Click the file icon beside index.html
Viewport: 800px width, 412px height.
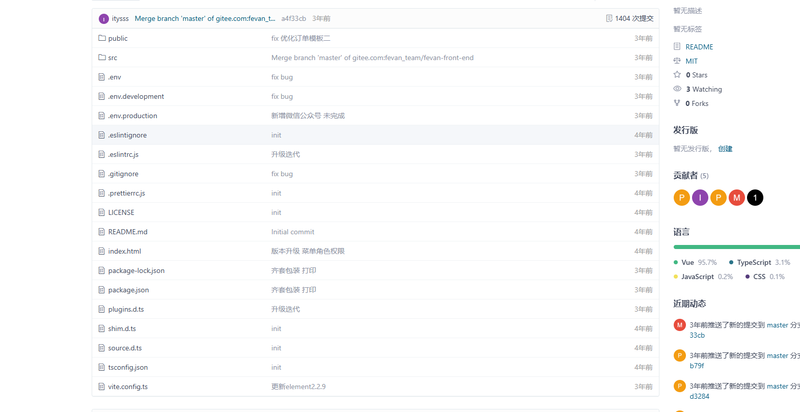coord(102,251)
